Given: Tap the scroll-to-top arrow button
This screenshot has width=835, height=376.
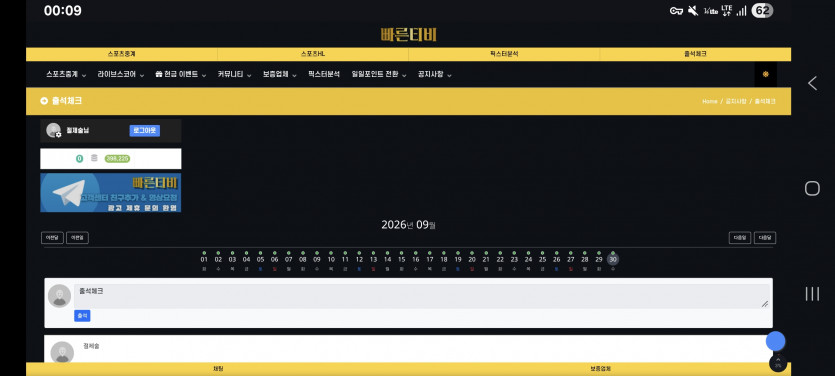Looking at the screenshot, I should [778, 363].
